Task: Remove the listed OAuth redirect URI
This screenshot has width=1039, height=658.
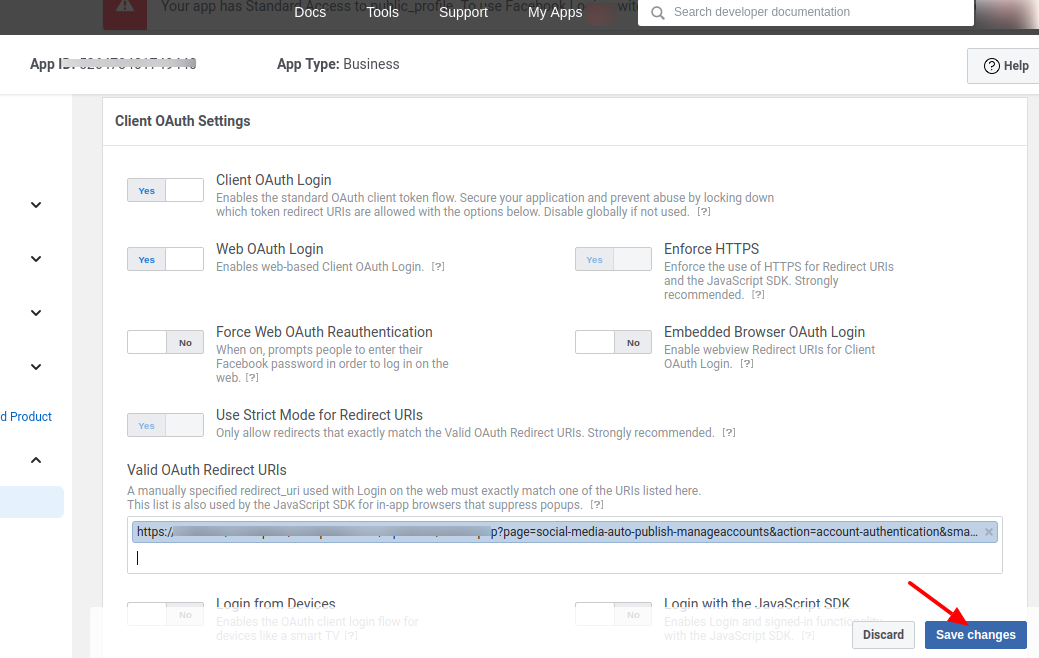Action: point(988,531)
